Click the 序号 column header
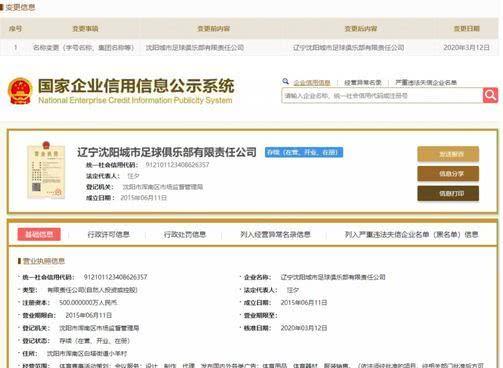The image size is (503, 368). tap(15, 29)
